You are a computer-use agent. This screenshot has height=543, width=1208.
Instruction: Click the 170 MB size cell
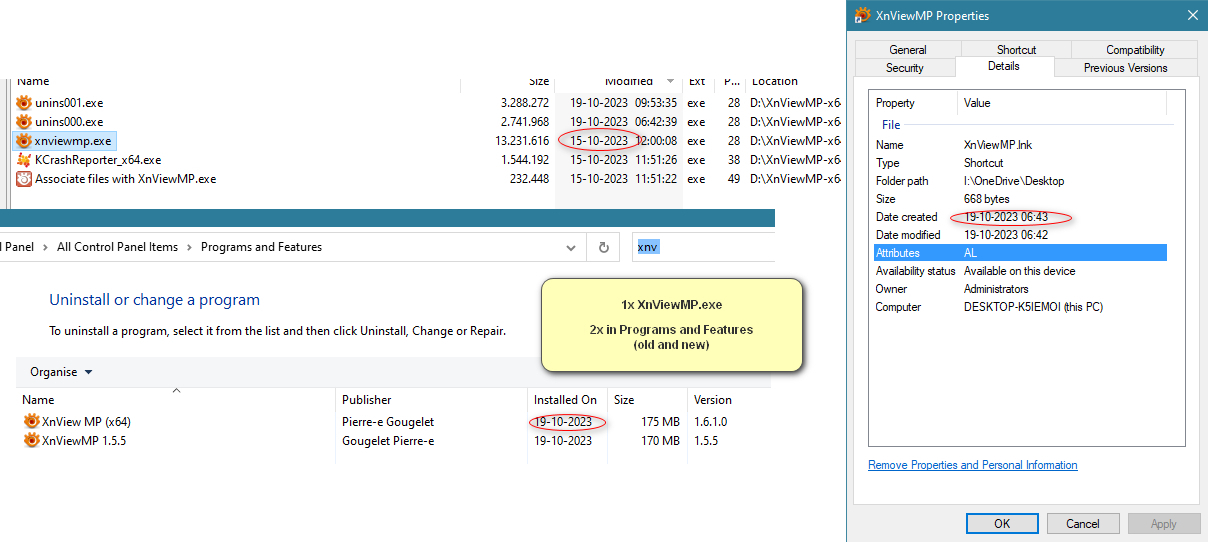coord(660,441)
